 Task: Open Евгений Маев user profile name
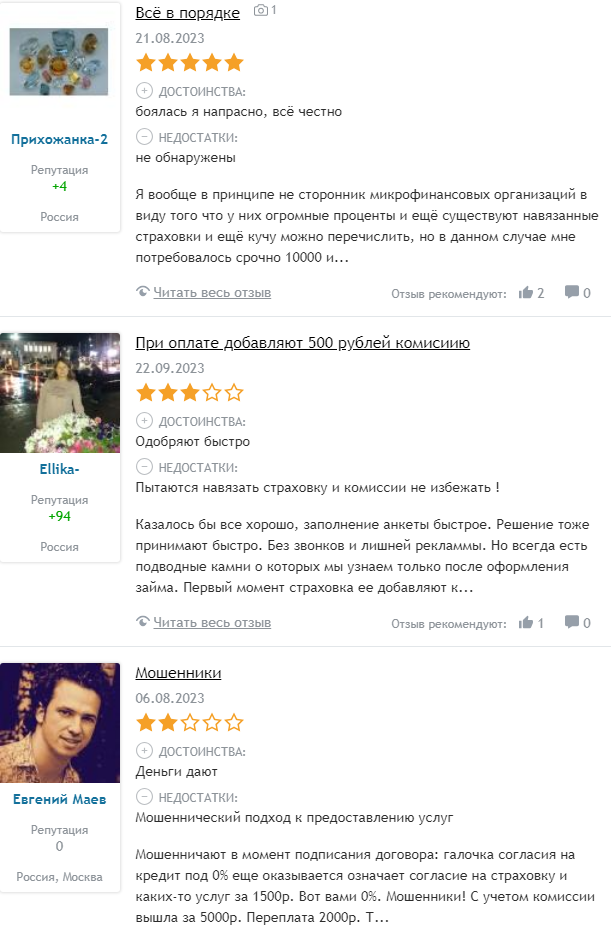click(60, 799)
